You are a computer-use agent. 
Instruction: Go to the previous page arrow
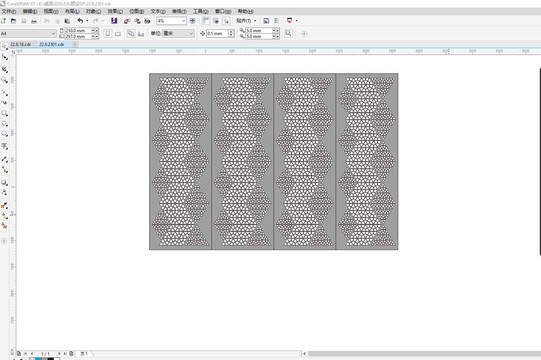click(x=32, y=353)
